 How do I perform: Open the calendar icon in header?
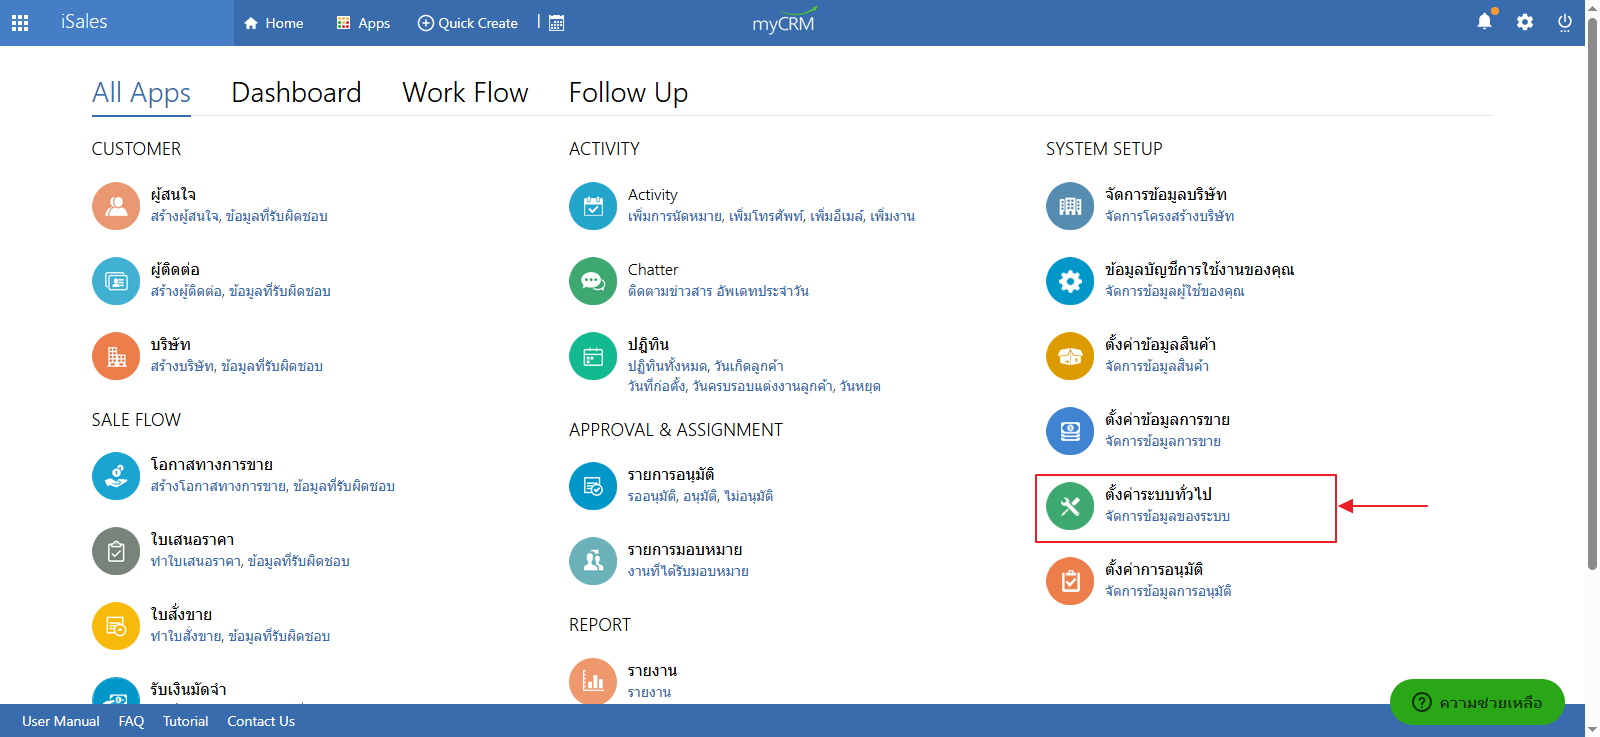pyautogui.click(x=557, y=23)
